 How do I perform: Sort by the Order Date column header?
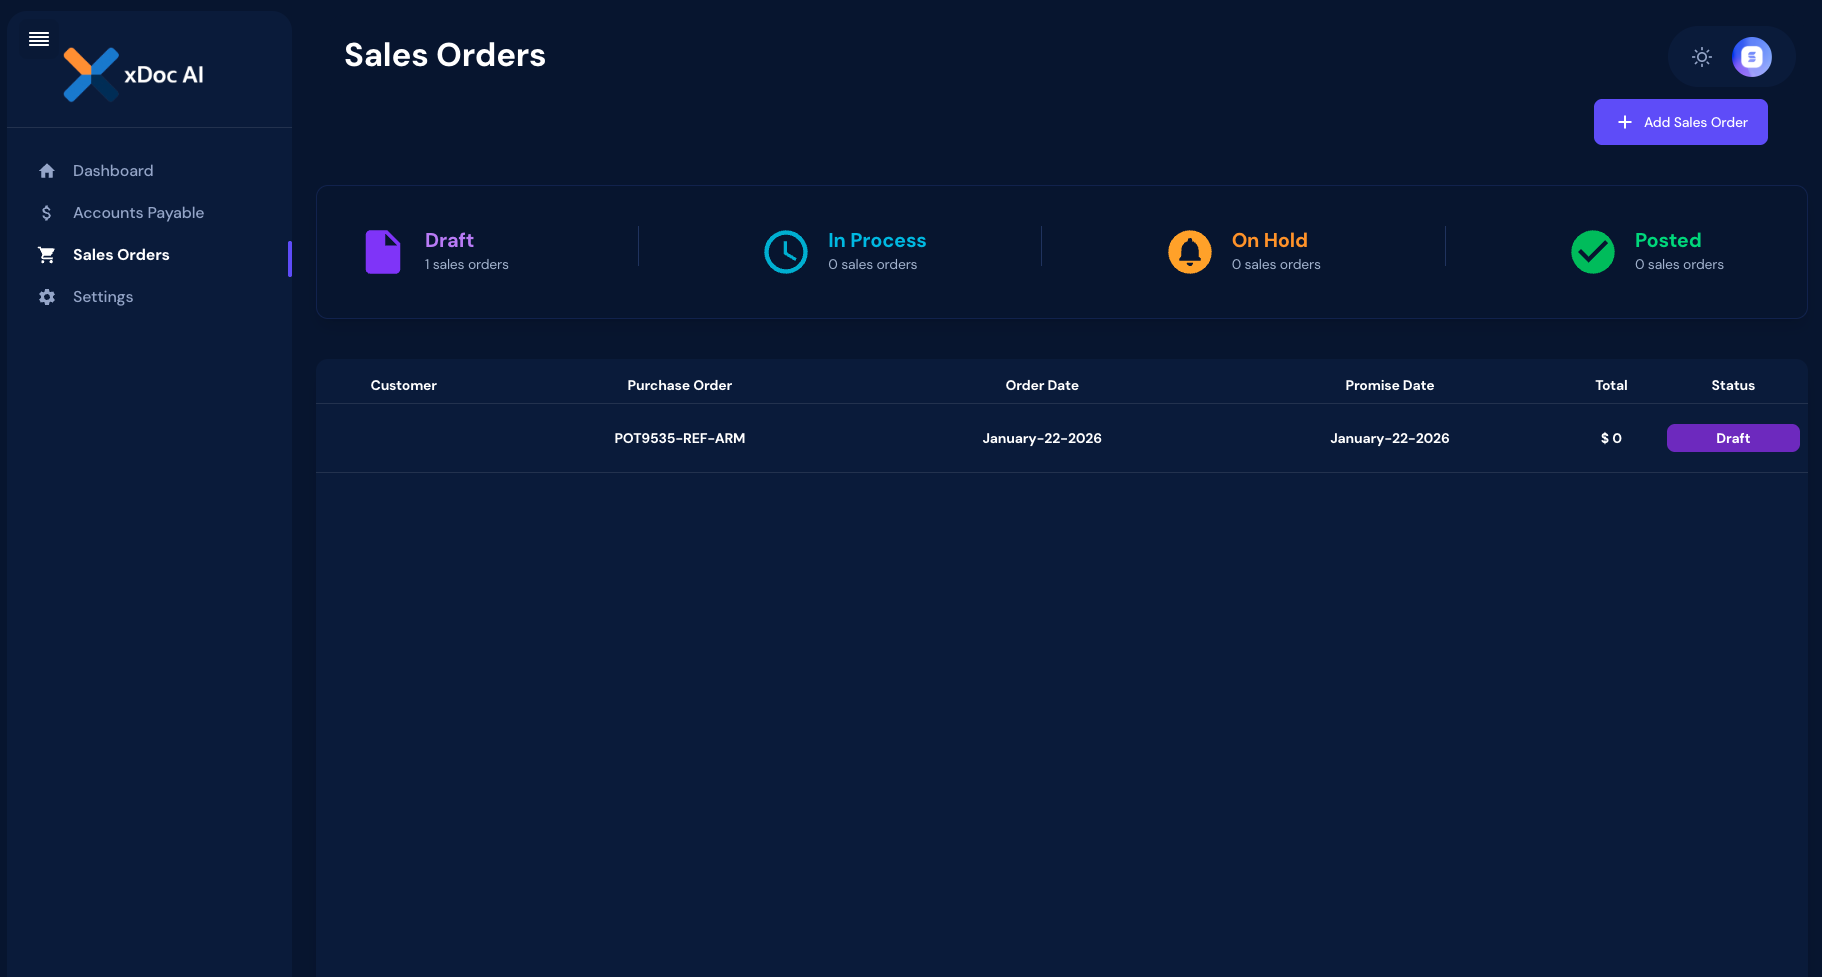[1041, 385]
